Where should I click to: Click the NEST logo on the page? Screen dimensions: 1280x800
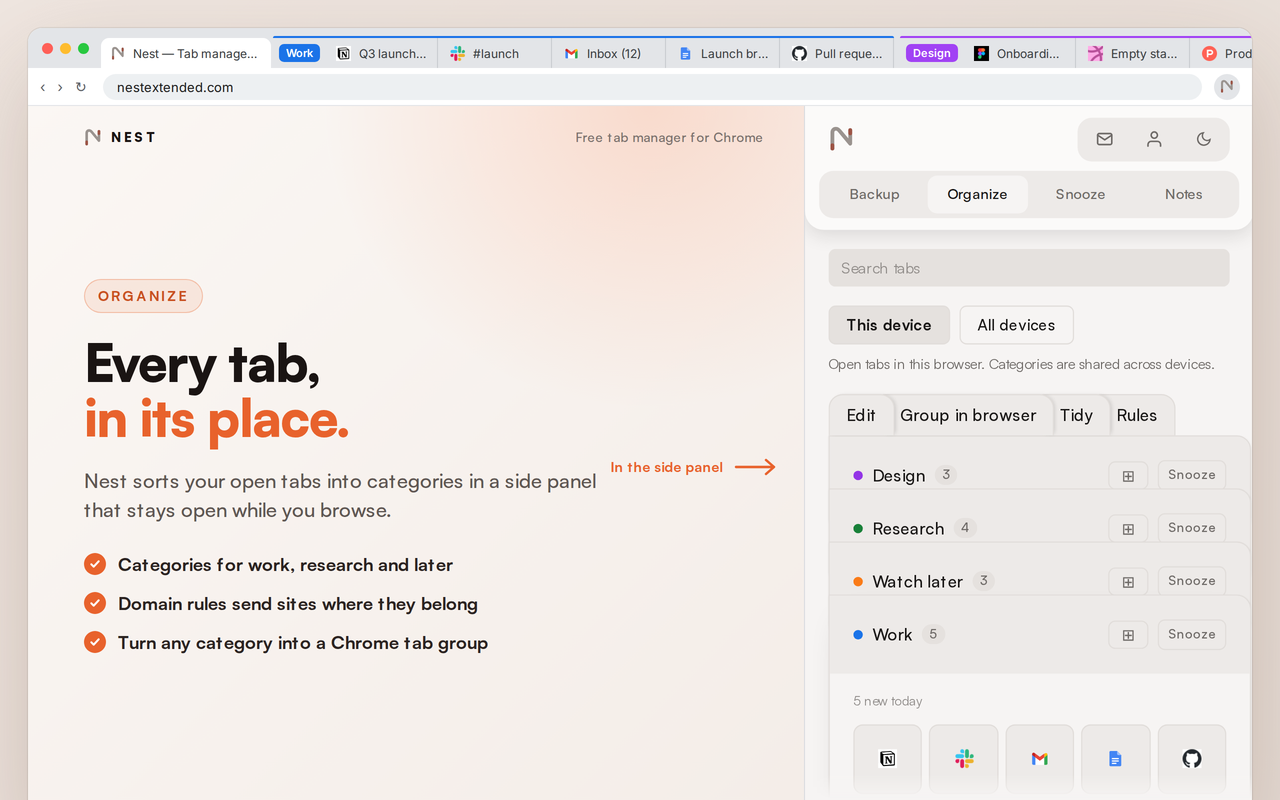pyautogui.click(x=120, y=137)
